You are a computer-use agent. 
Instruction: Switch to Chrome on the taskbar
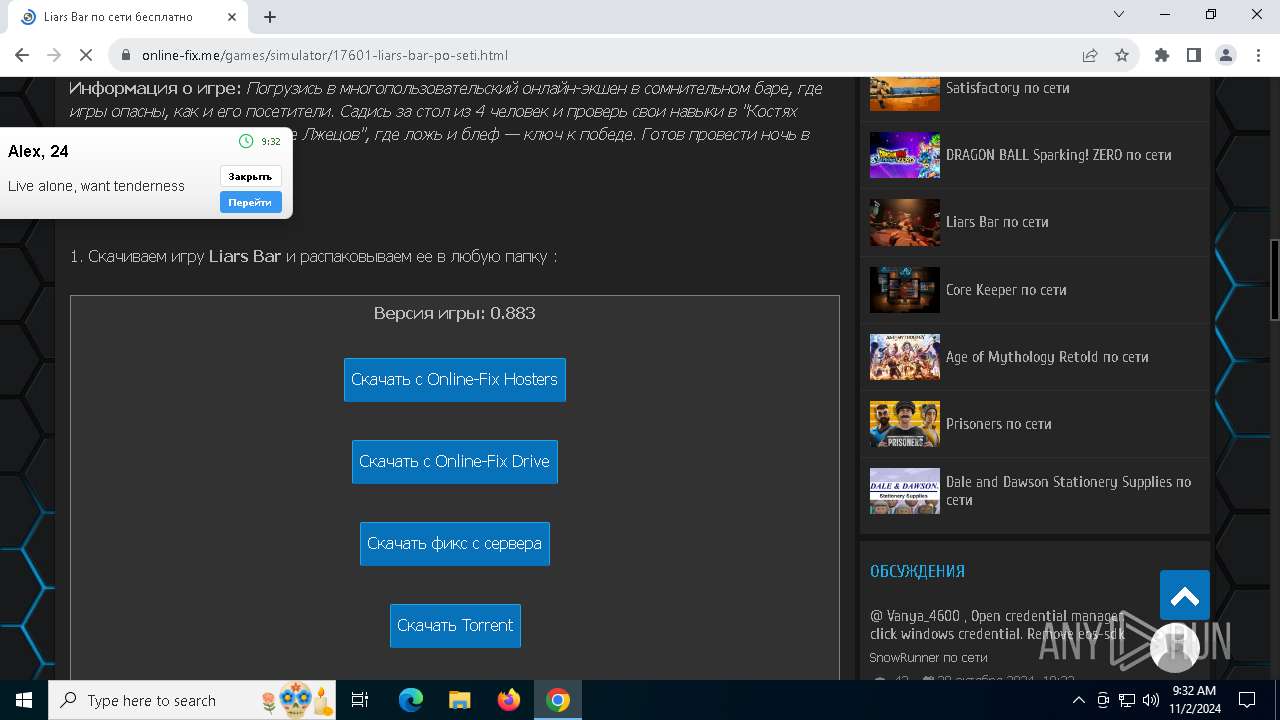(x=558, y=700)
